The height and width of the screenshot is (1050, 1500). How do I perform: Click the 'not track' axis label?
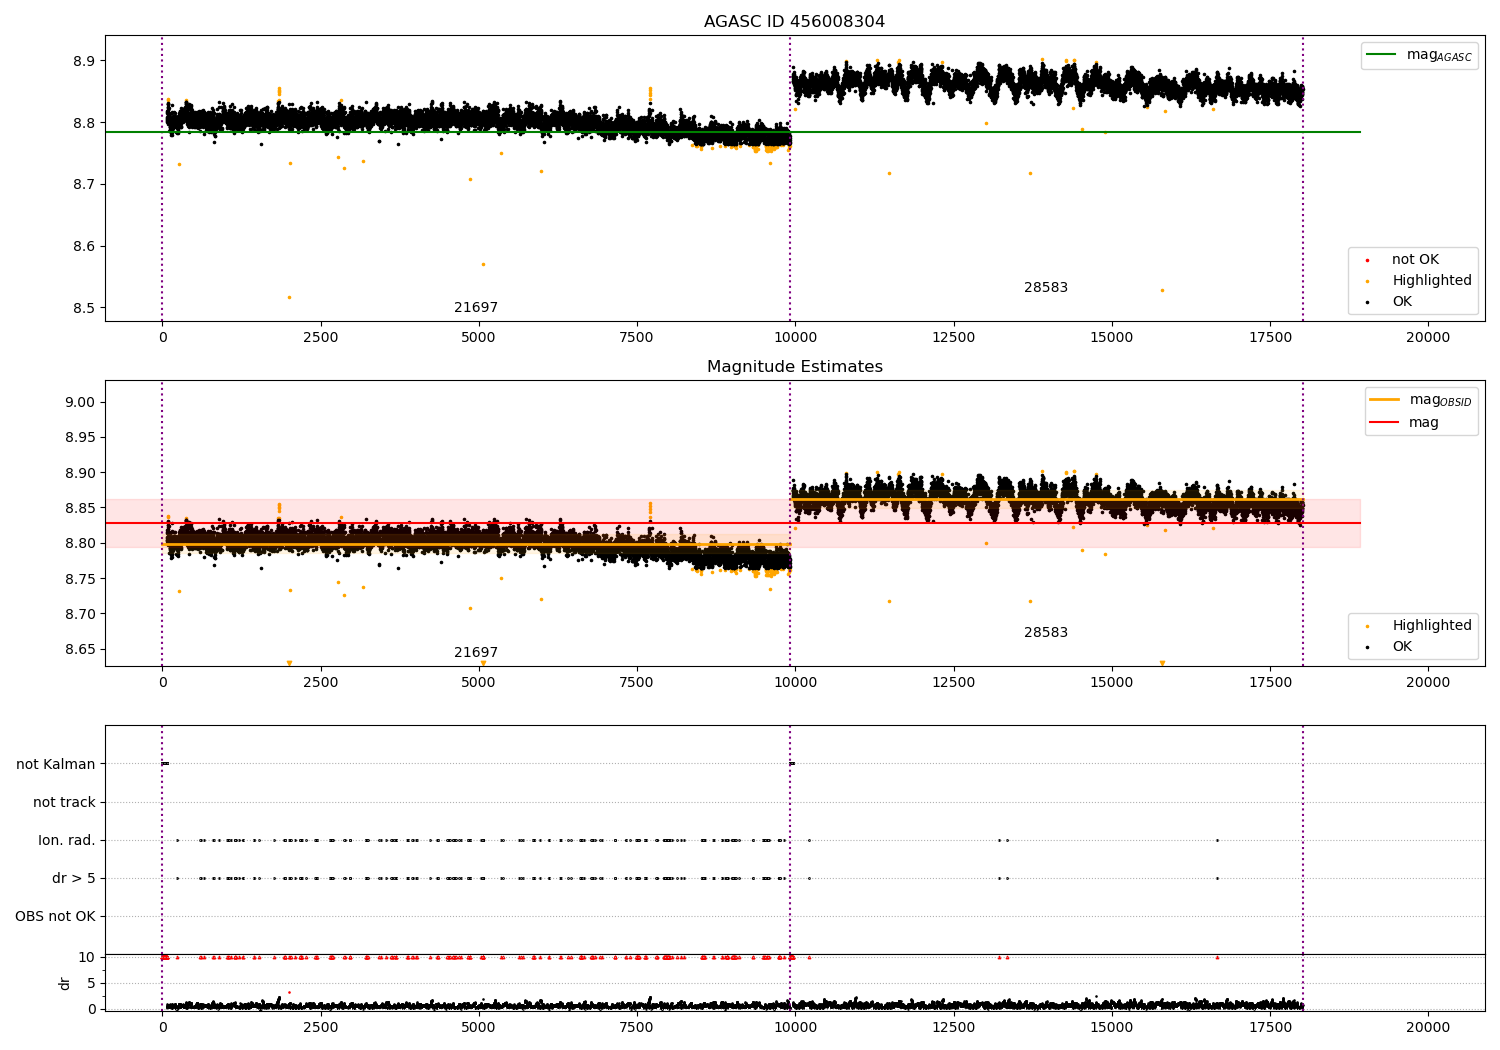[x=64, y=803]
